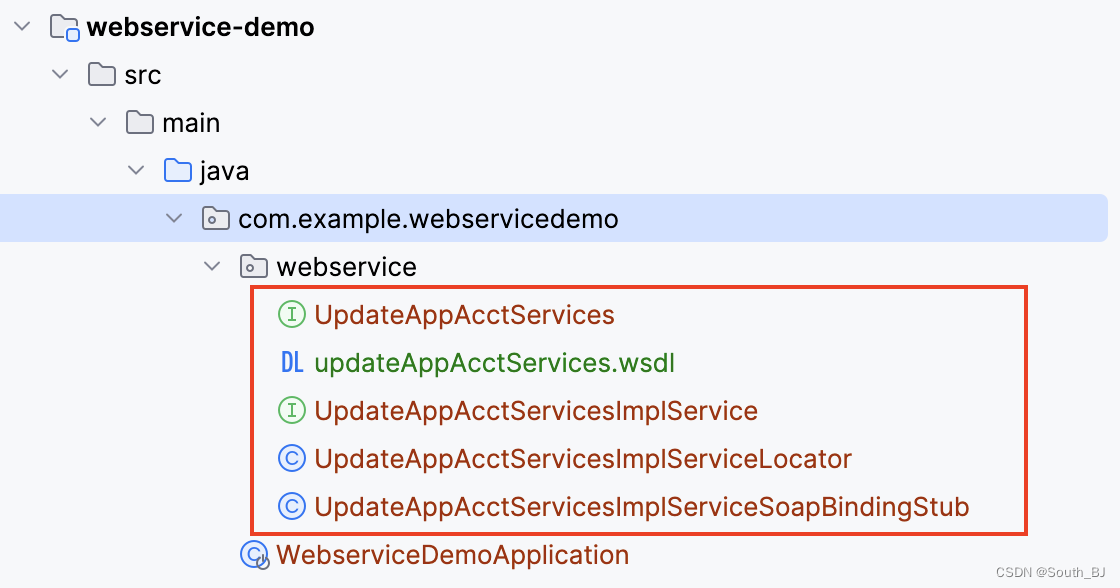1120x588 pixels.
Task: Collapse the com.example.webservicedemo package chevron
Action: (174, 218)
